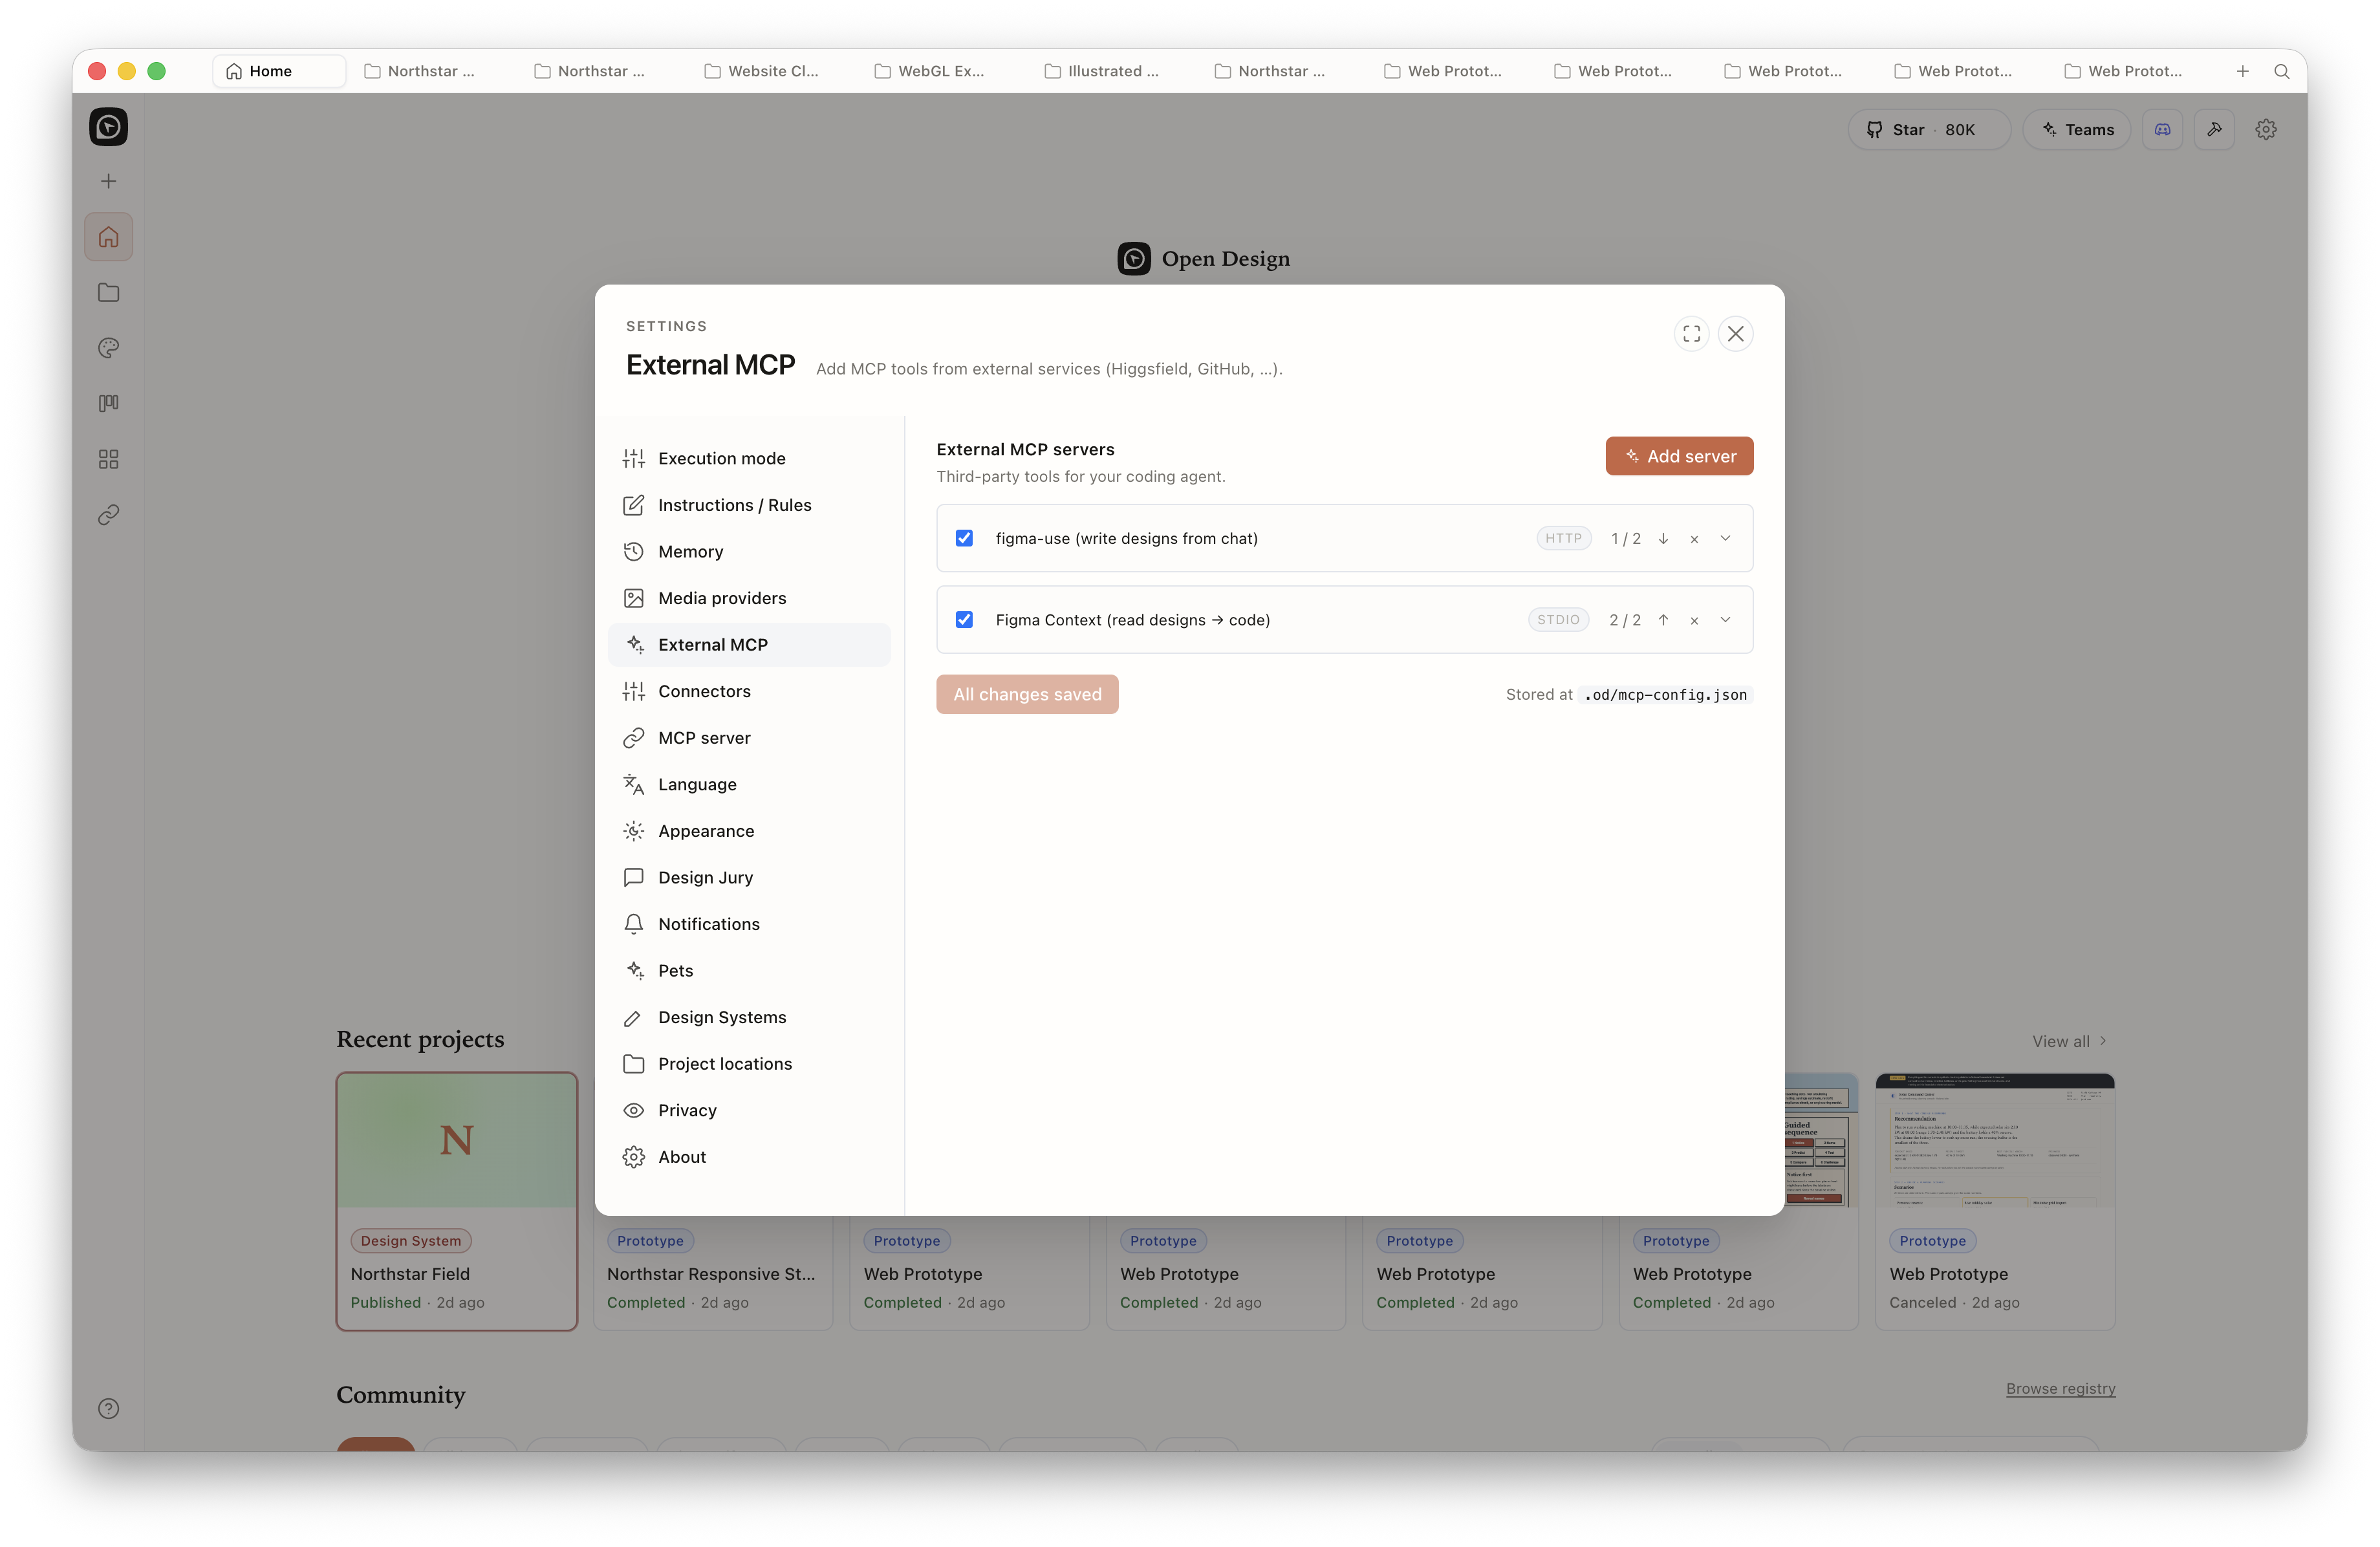This screenshot has height=1547, width=2380.
Task: Open the Home icon in left sidebar
Action: click(x=108, y=237)
